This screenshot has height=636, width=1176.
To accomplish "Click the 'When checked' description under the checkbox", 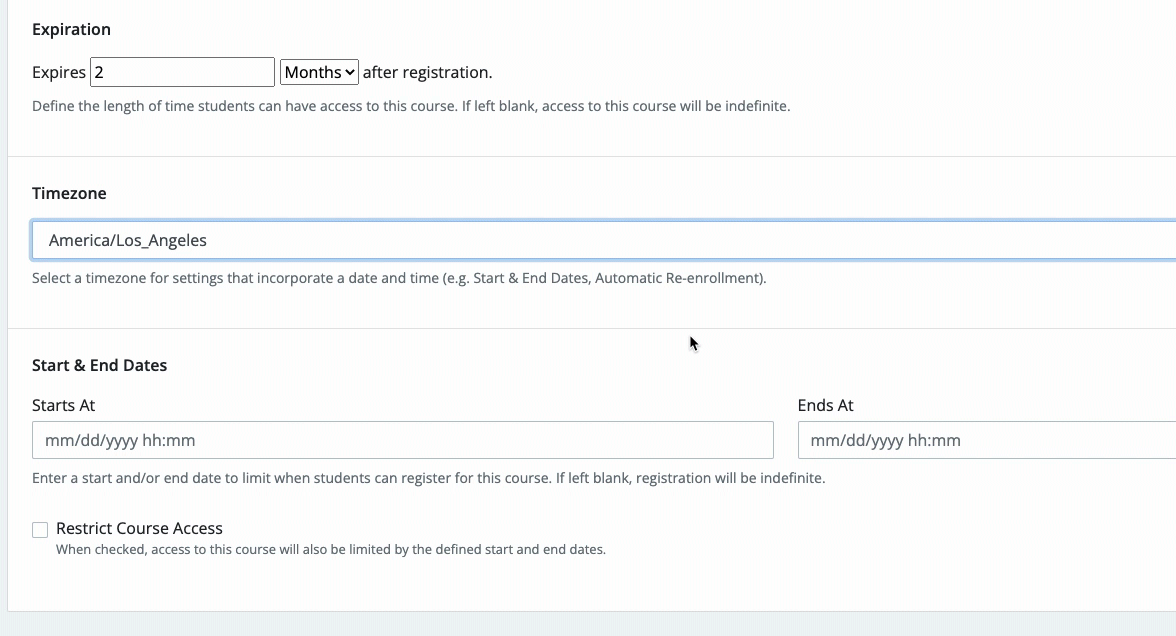I will (330, 549).
